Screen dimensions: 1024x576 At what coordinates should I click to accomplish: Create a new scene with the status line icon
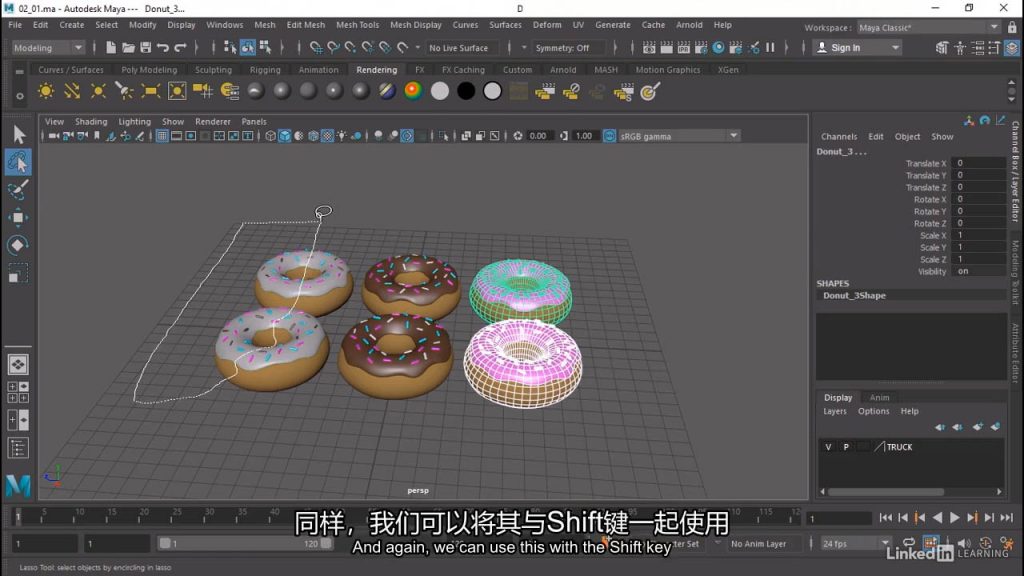111,48
